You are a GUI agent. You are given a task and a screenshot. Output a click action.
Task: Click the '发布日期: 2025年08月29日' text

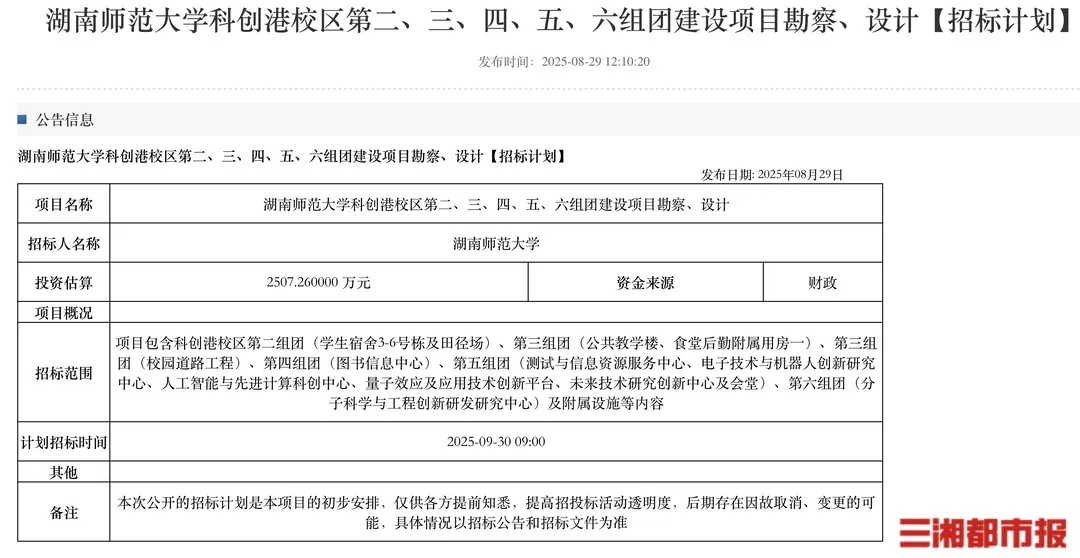[771, 174]
